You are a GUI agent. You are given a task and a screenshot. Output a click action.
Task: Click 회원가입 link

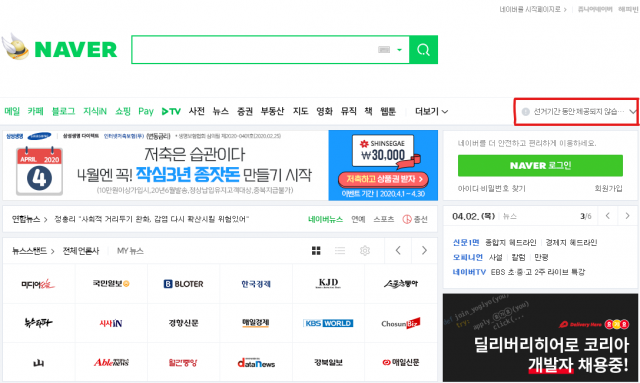pyautogui.click(x=609, y=188)
